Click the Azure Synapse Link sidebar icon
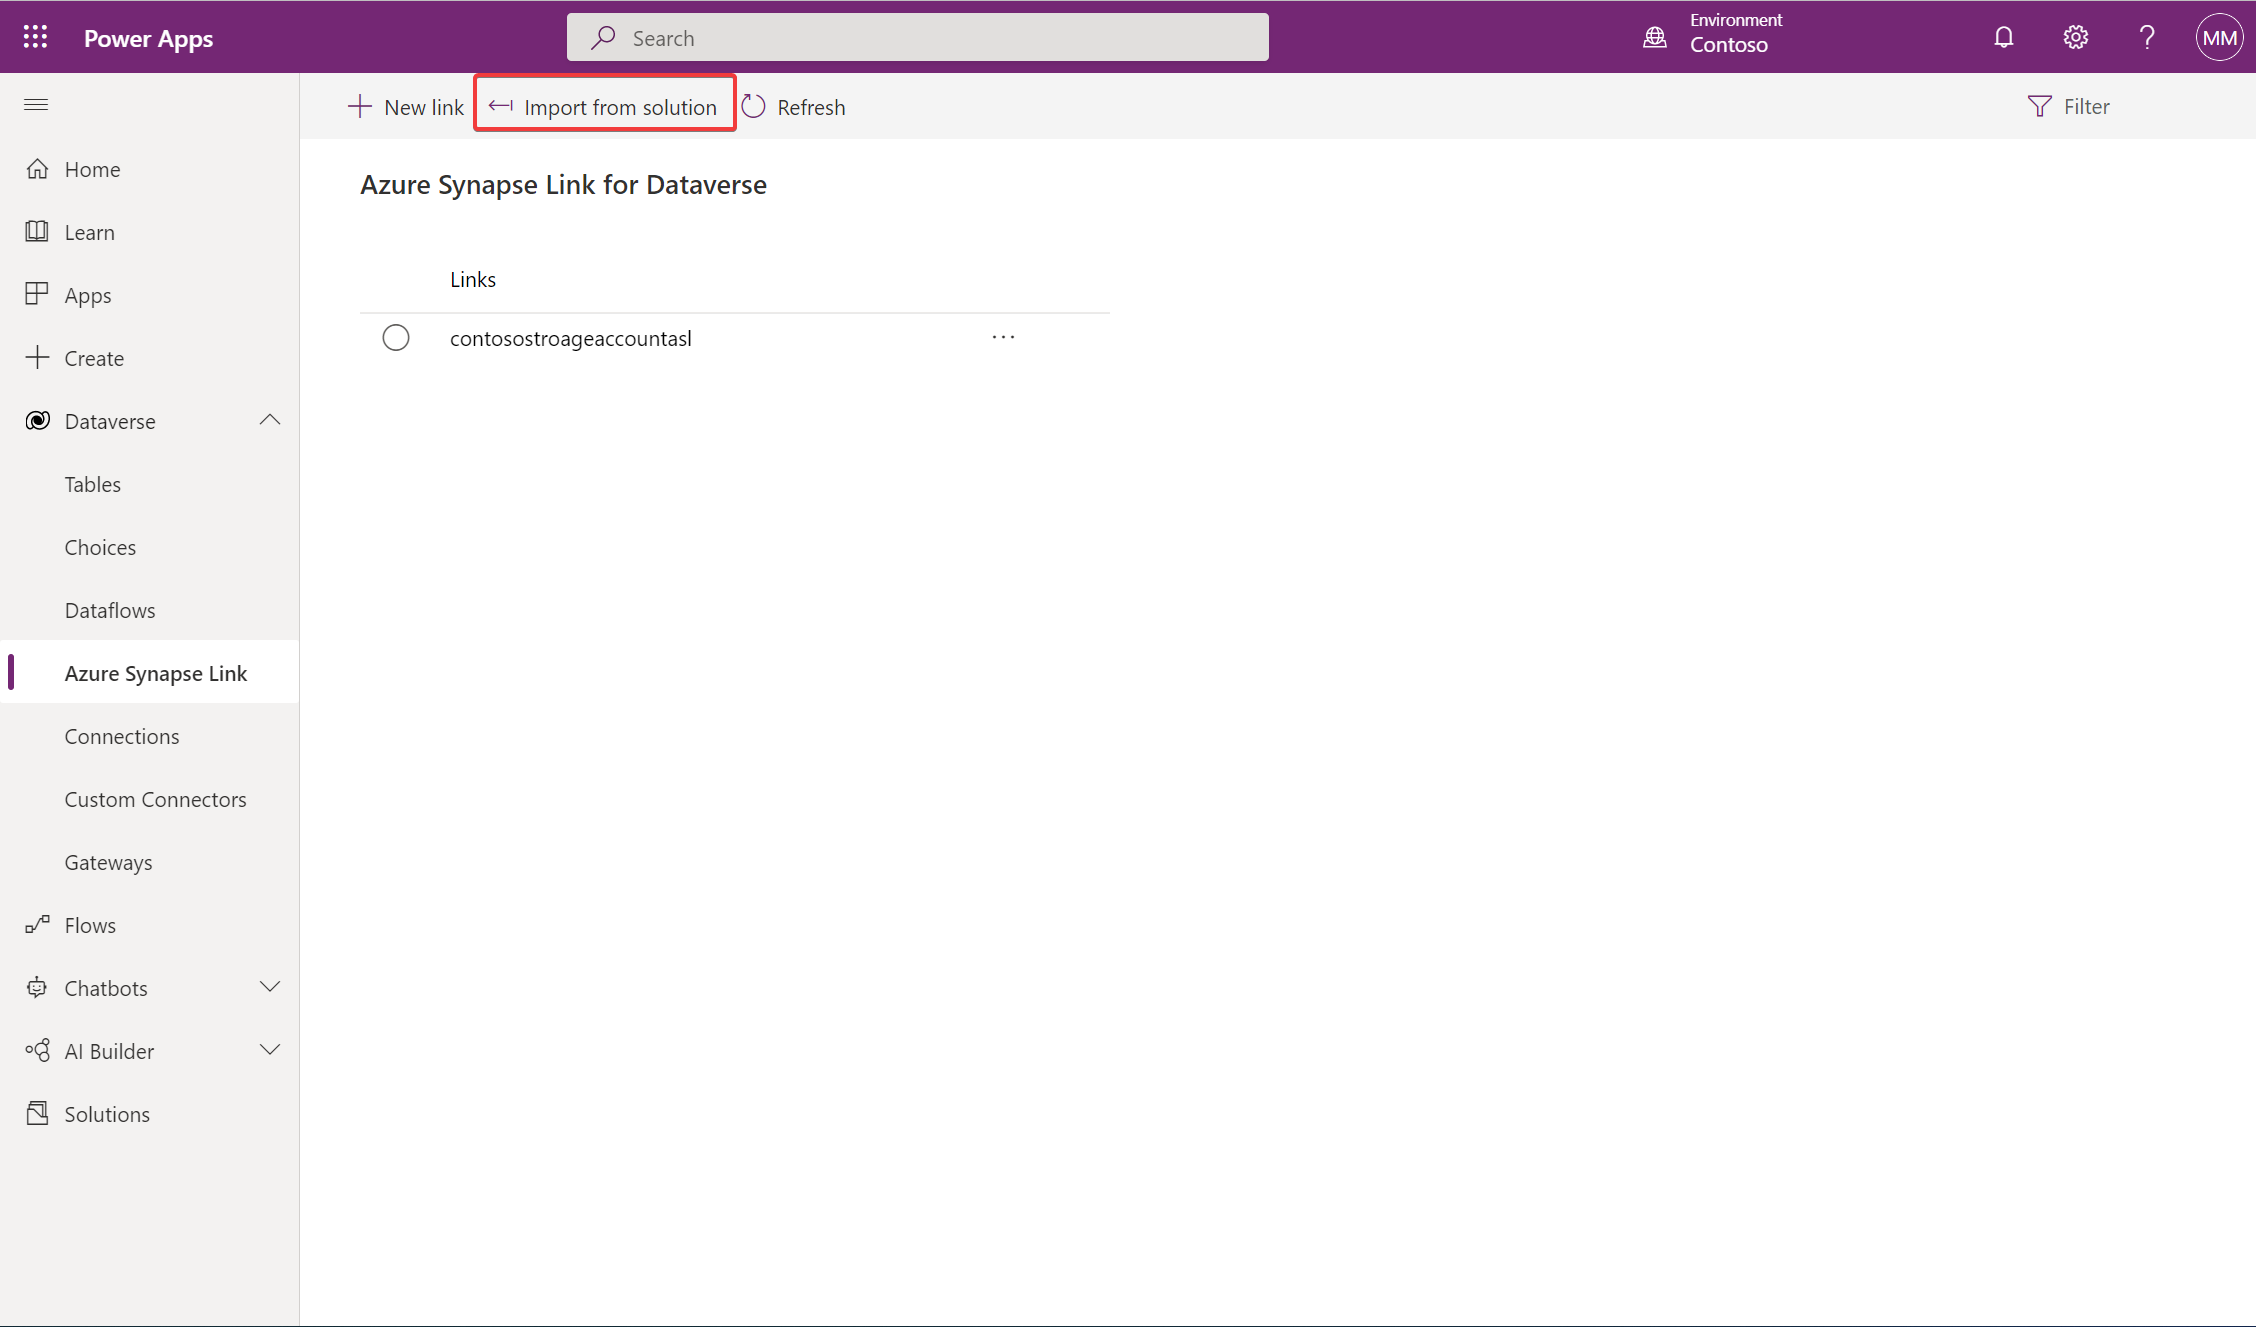 pyautogui.click(x=155, y=671)
